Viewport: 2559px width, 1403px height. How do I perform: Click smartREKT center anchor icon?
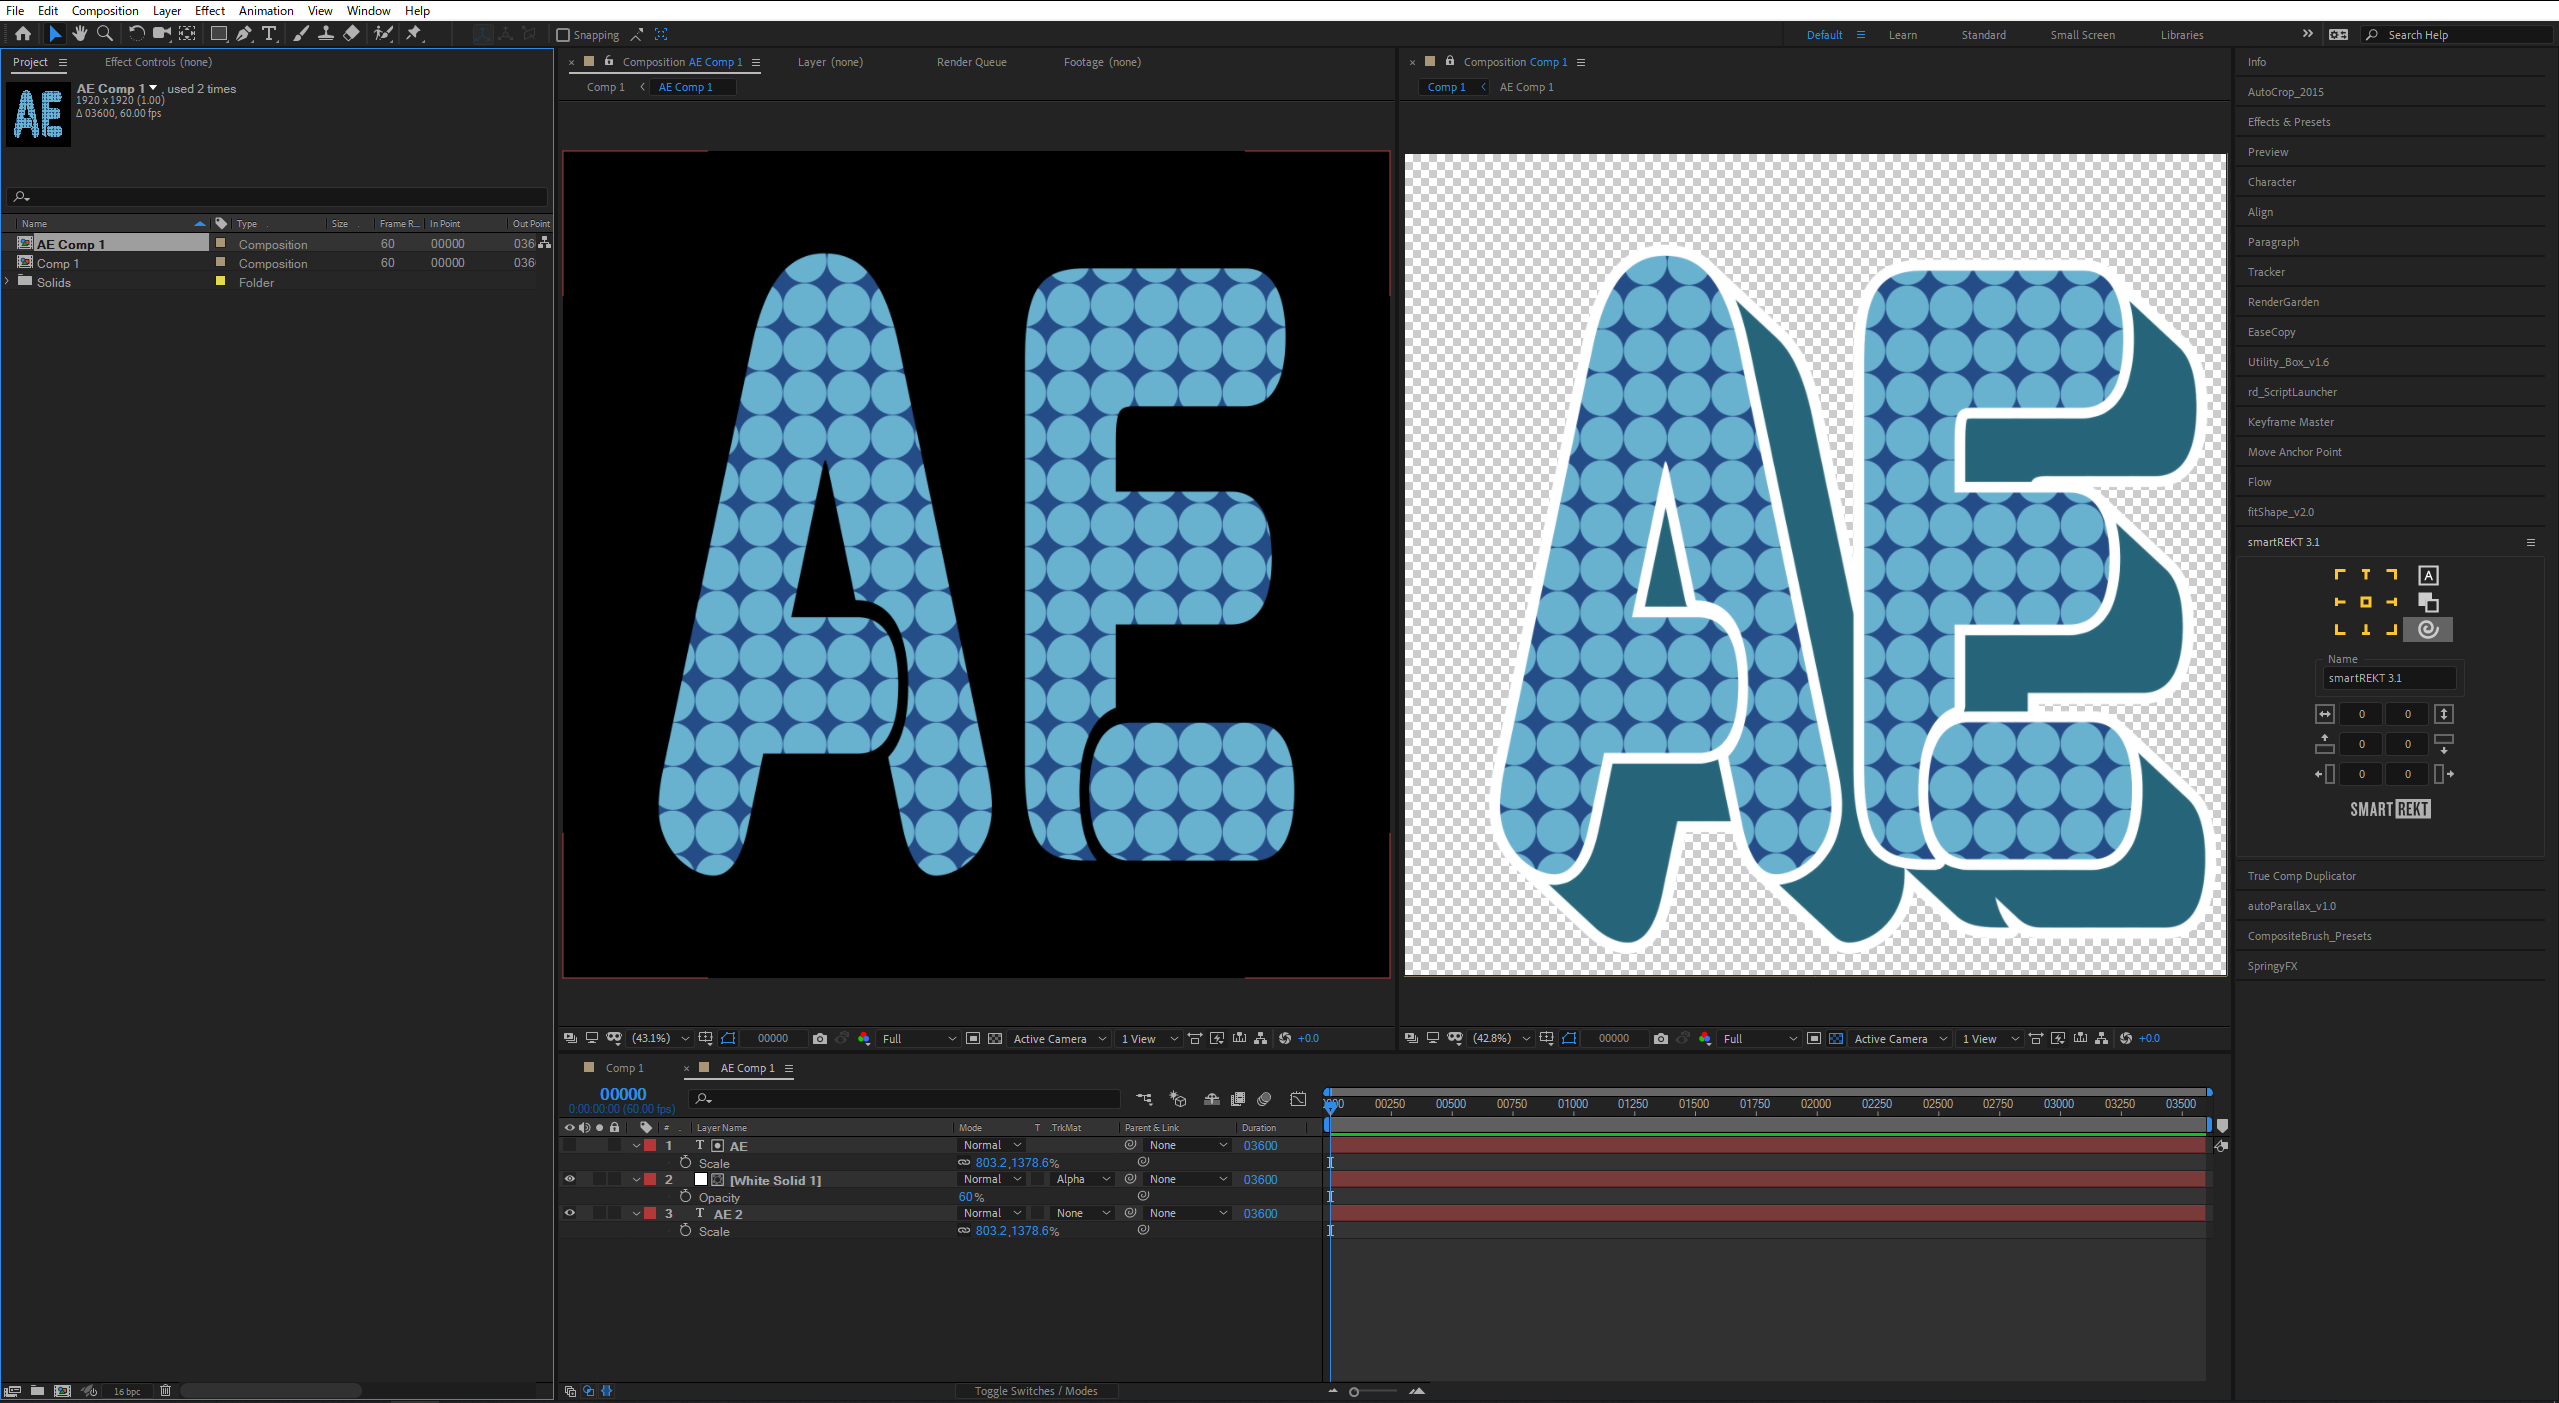point(2365,602)
